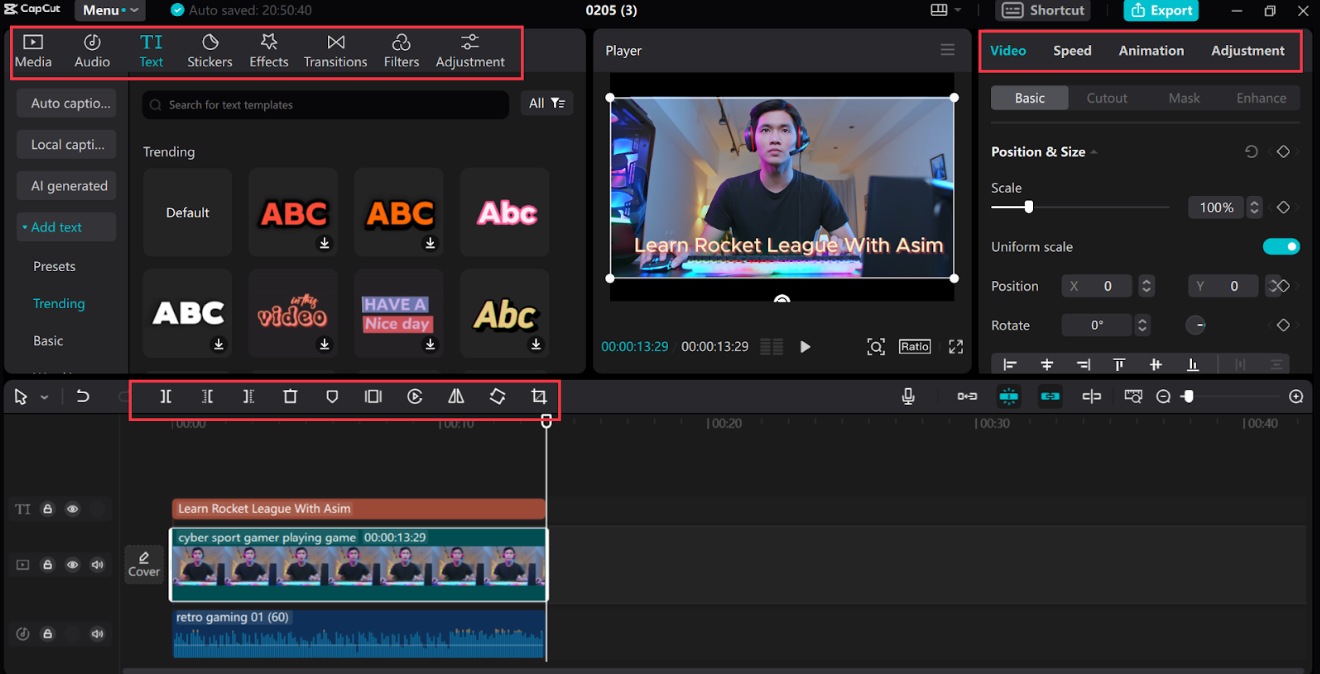This screenshot has height=674, width=1320.
Task: Reset Position & Size with the reset arrow
Action: pyautogui.click(x=1251, y=152)
